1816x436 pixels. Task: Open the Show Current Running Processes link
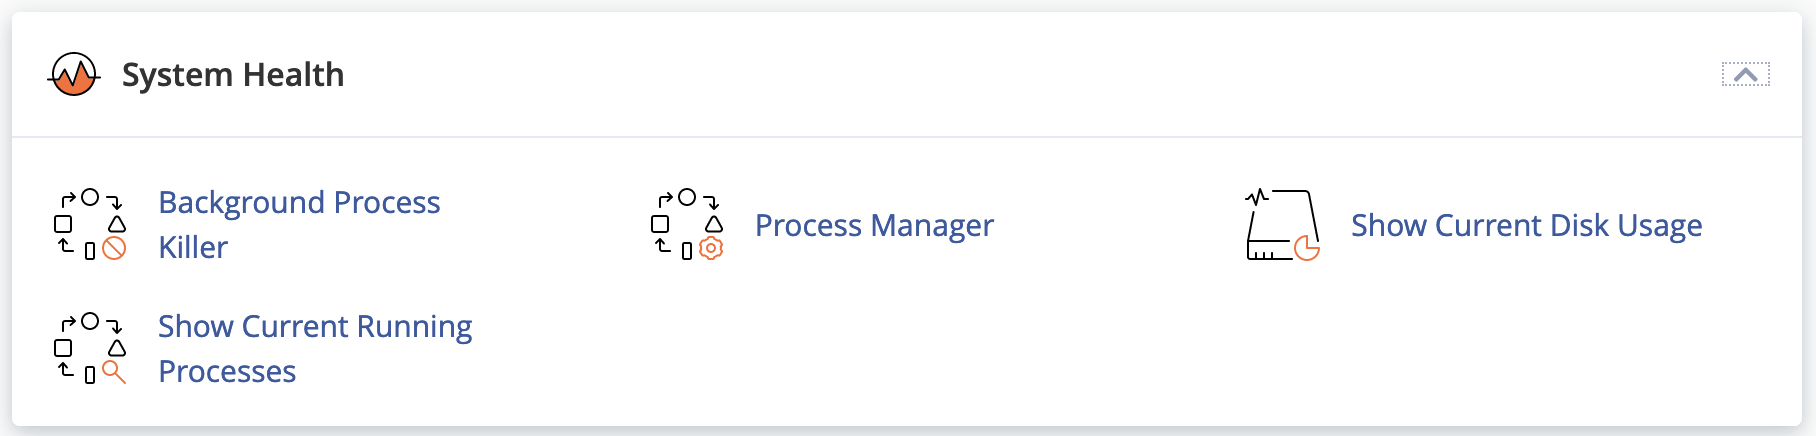[315, 327]
